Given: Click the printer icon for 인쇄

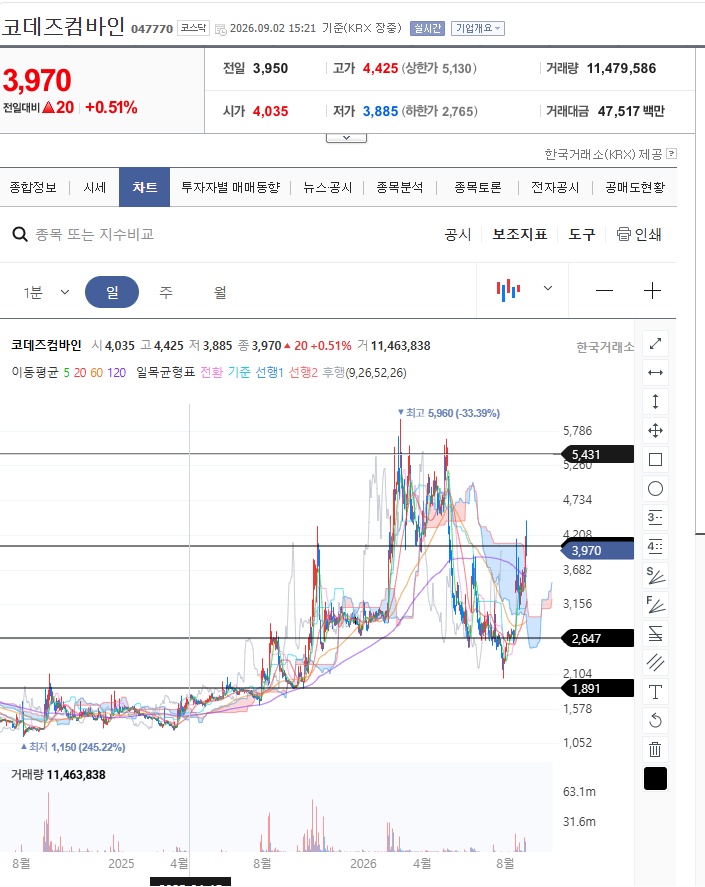Looking at the screenshot, I should tap(624, 234).
